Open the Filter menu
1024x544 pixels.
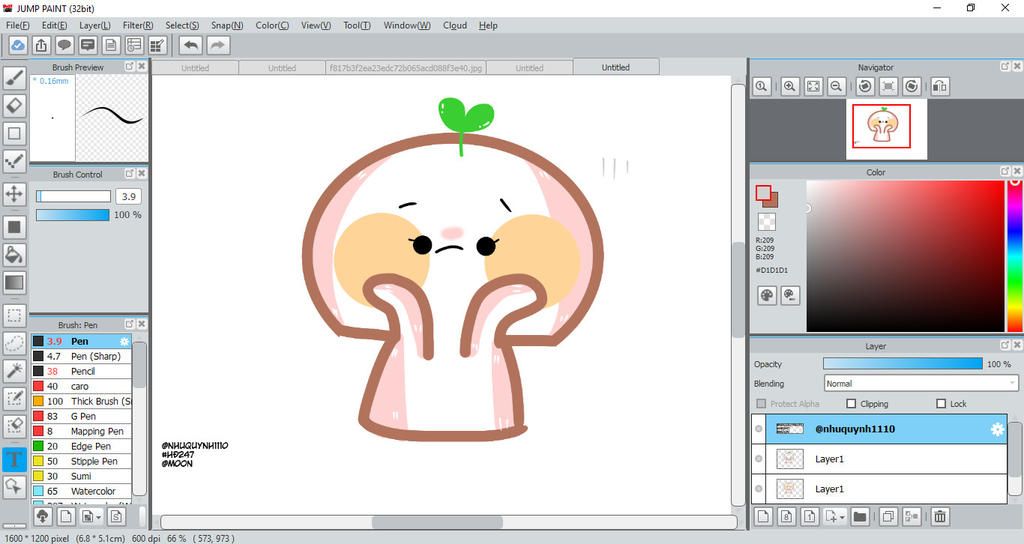(138, 25)
